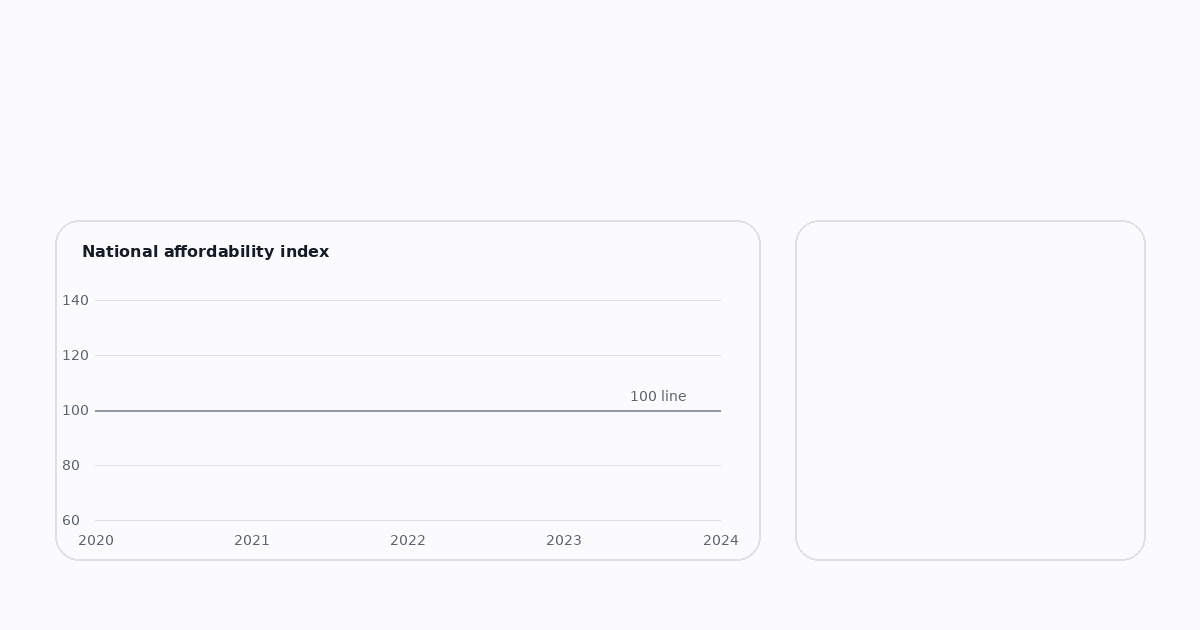Click the horizontal gridline at 120

pyautogui.click(x=408, y=355)
